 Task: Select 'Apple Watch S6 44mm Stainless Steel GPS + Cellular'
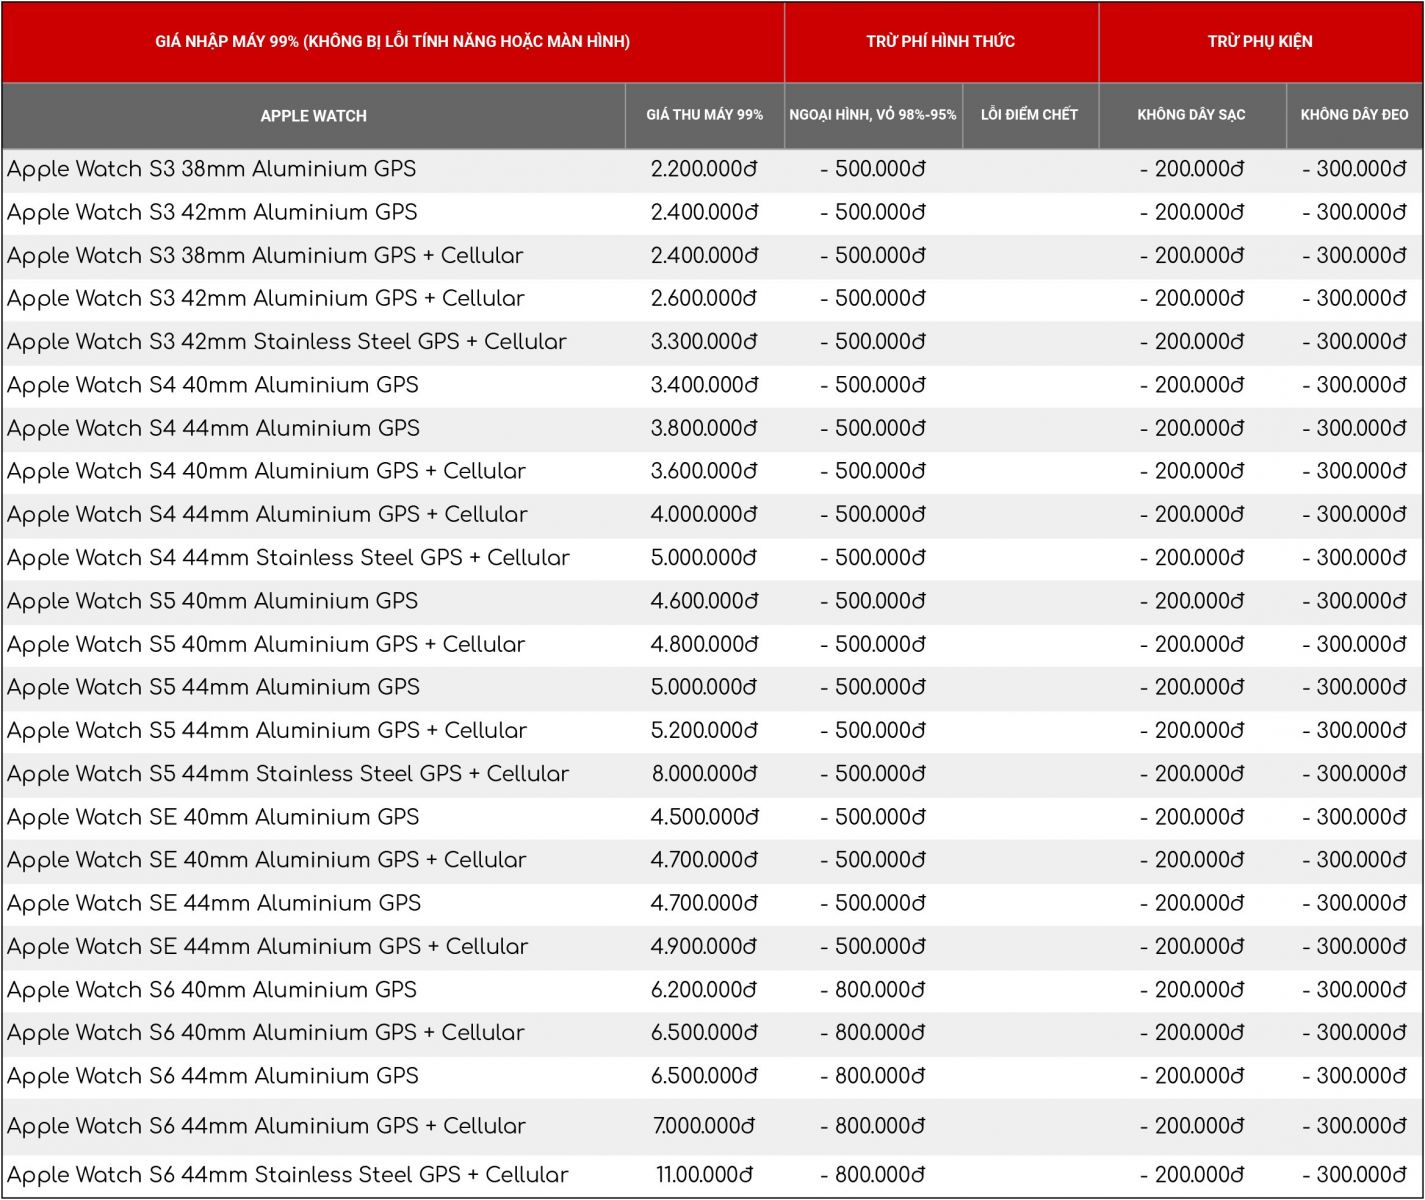coord(287,1175)
